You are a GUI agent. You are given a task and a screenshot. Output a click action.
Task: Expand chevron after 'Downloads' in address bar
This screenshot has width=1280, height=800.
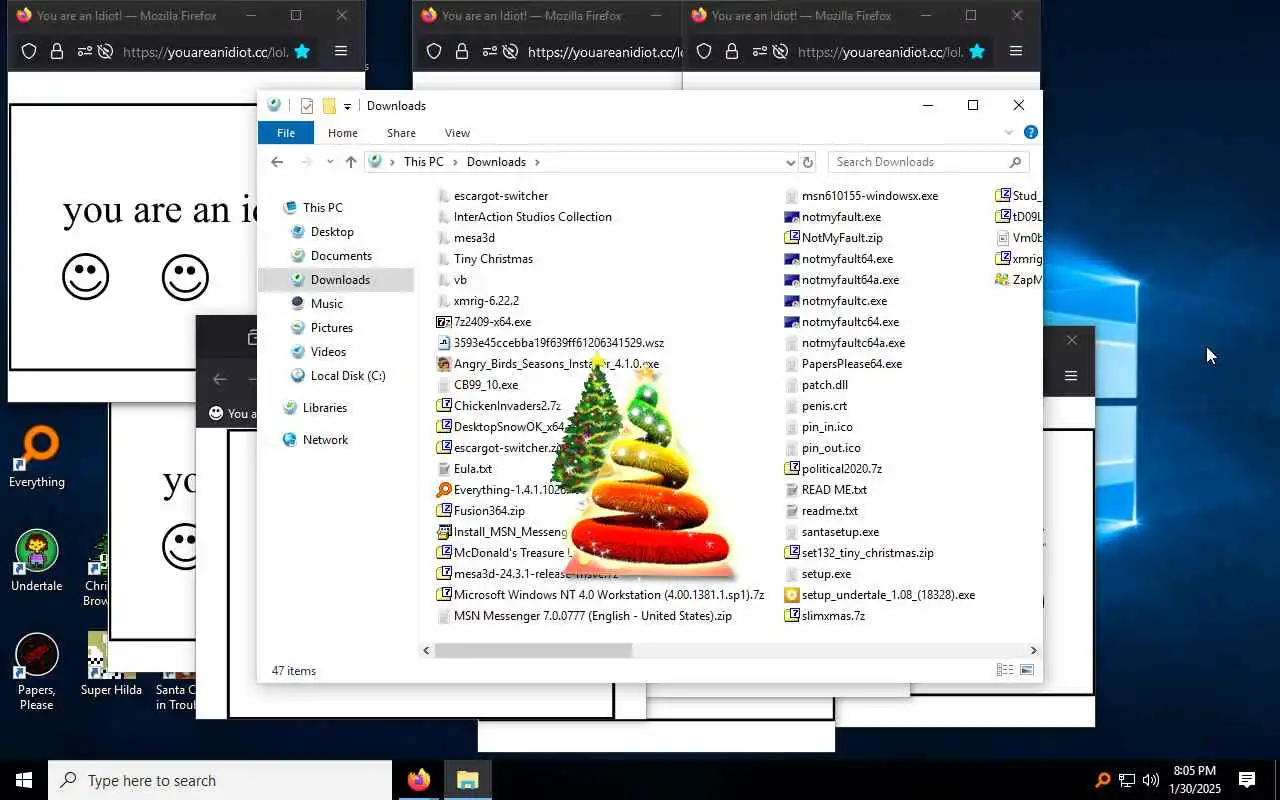click(537, 162)
